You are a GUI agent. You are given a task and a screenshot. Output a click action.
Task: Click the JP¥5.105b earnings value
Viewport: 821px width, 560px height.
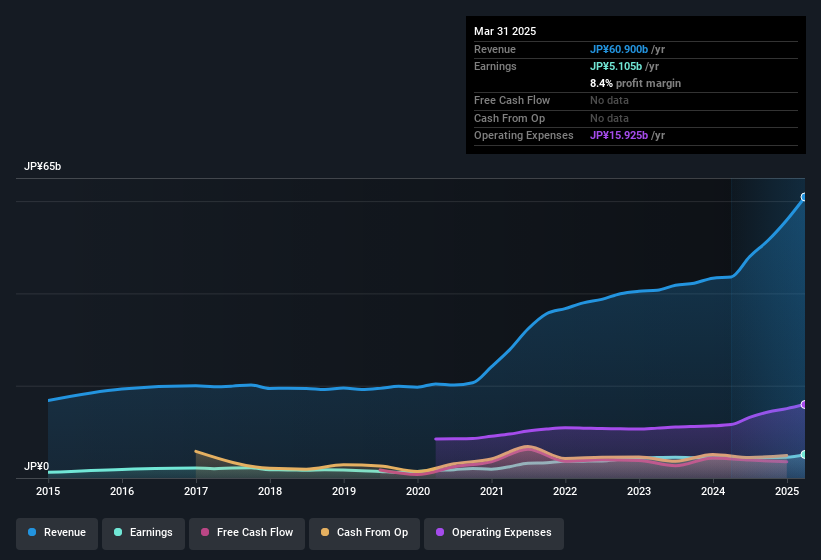click(x=616, y=66)
